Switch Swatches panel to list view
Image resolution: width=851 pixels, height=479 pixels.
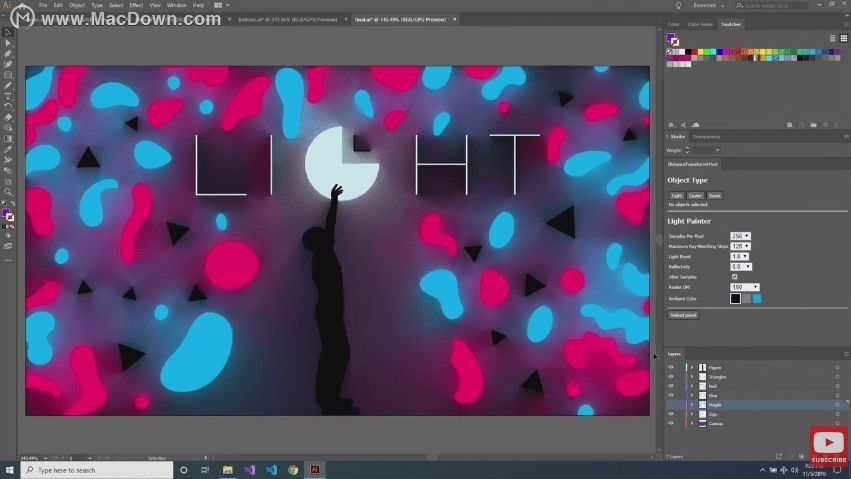pos(833,38)
